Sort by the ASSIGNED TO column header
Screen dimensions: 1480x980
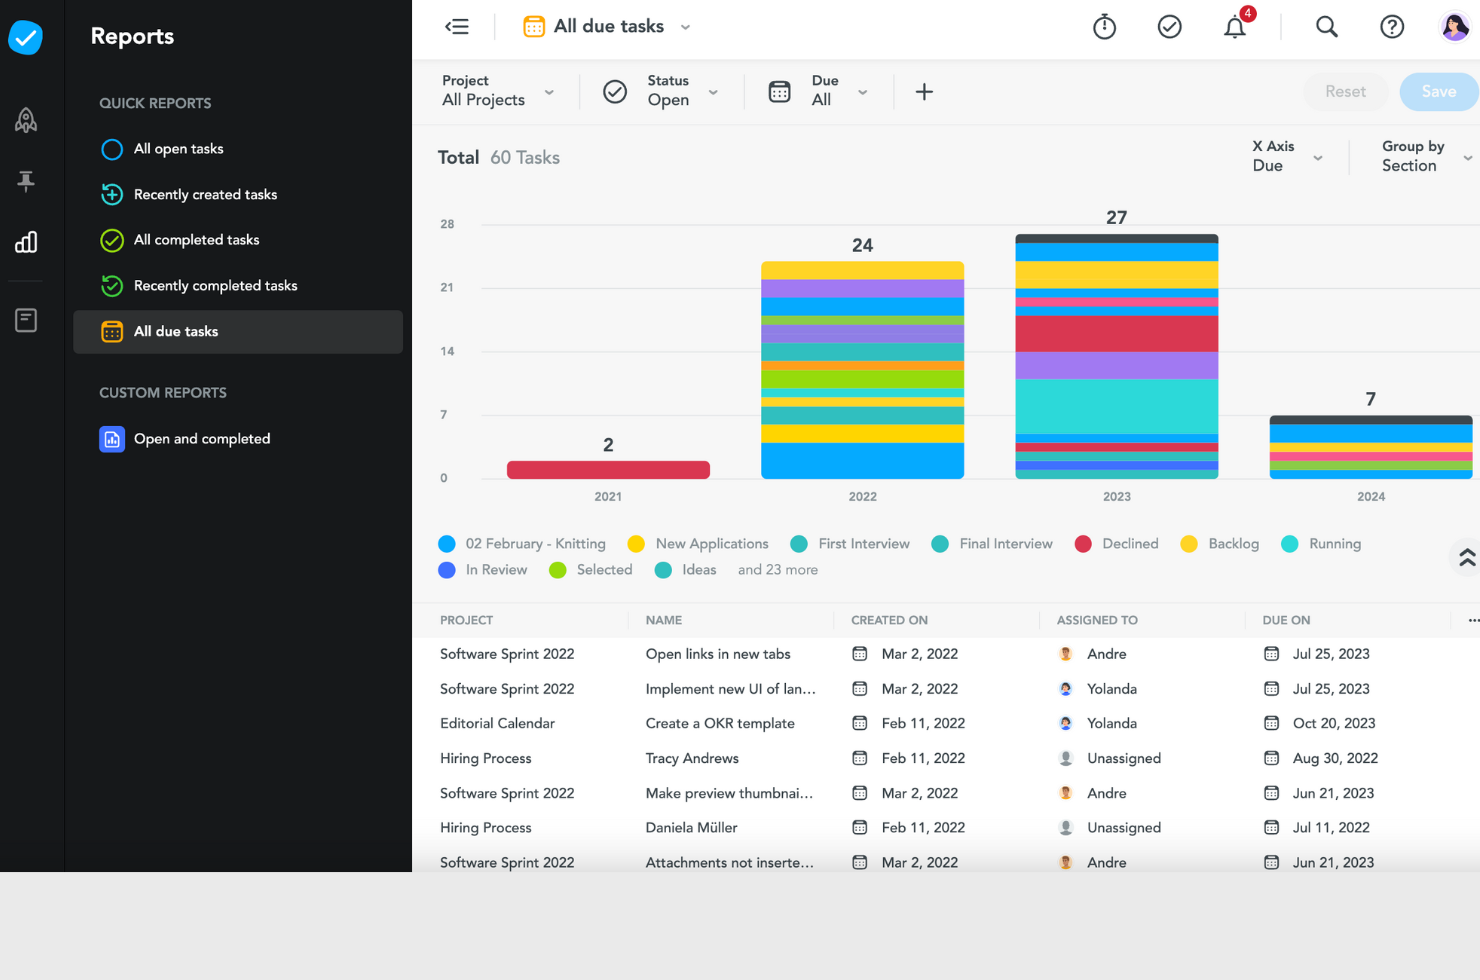(1097, 621)
